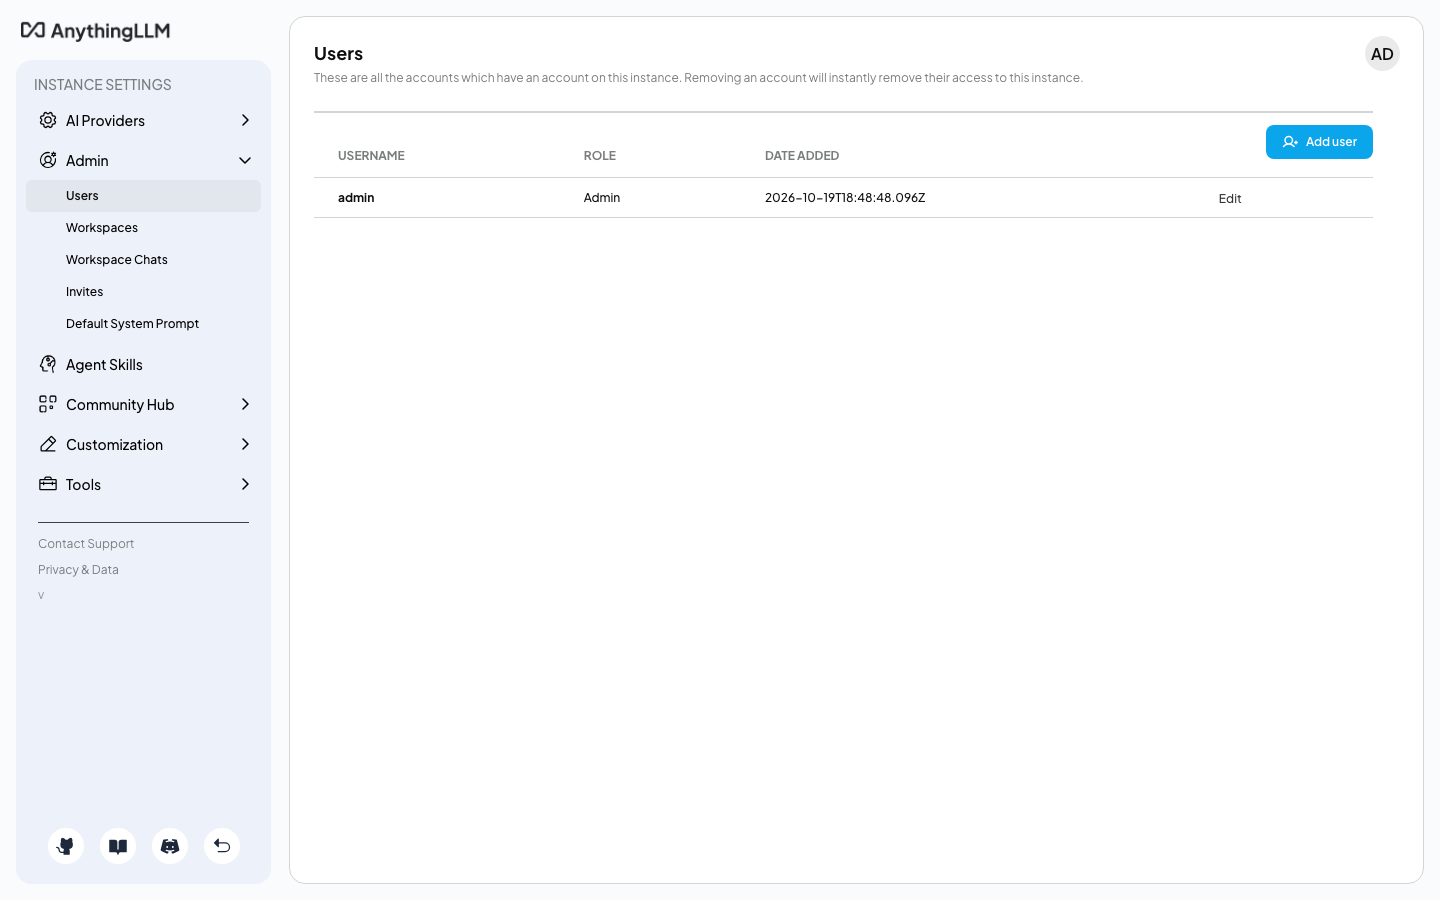The width and height of the screenshot is (1440, 900).
Task: Open the GitHub link icon
Action: (x=66, y=846)
